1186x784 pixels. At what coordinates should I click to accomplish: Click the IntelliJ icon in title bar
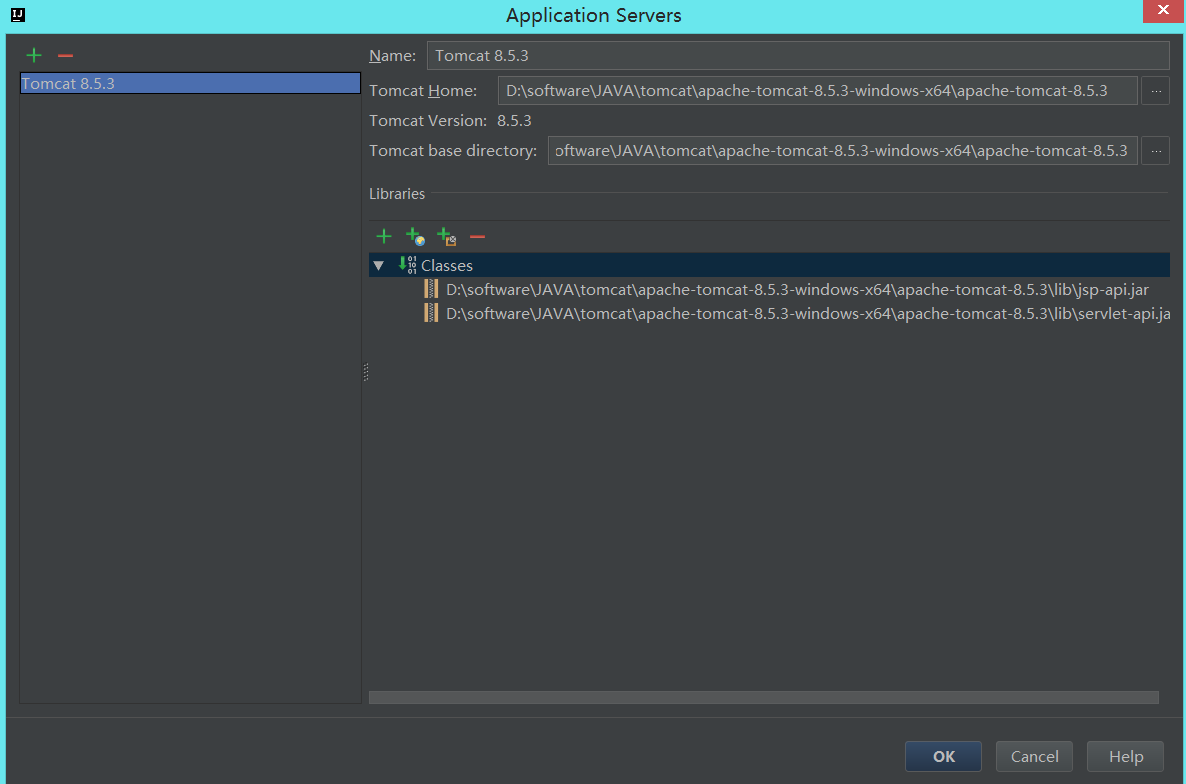18,14
